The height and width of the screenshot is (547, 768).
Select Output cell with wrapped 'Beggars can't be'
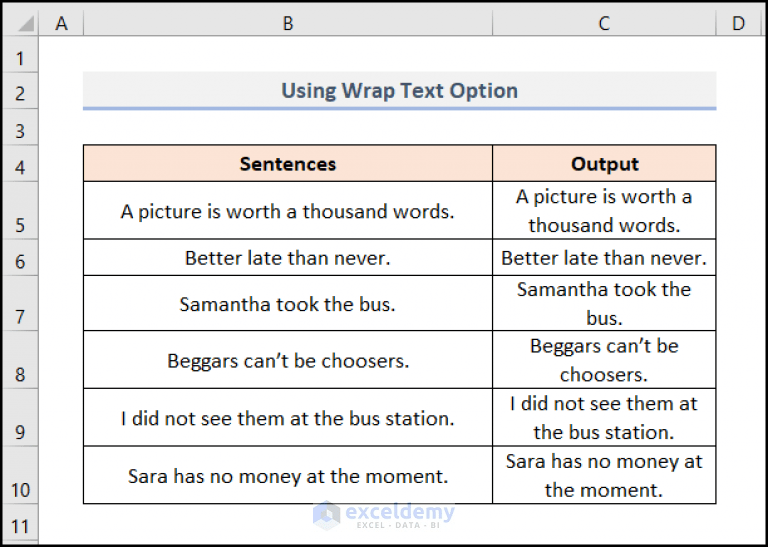(604, 360)
